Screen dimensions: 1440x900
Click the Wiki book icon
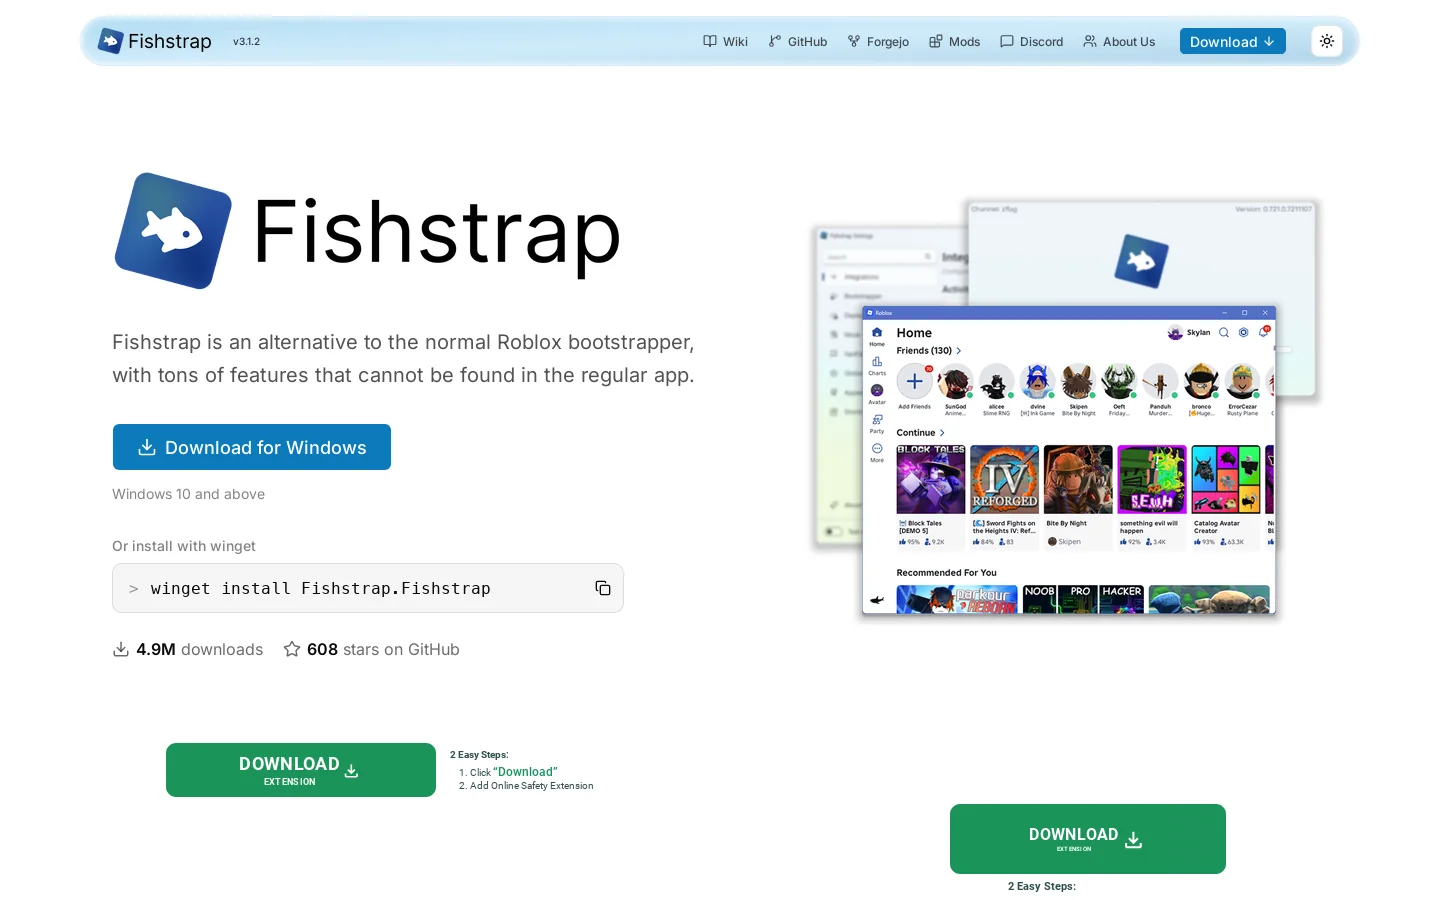[x=710, y=41]
